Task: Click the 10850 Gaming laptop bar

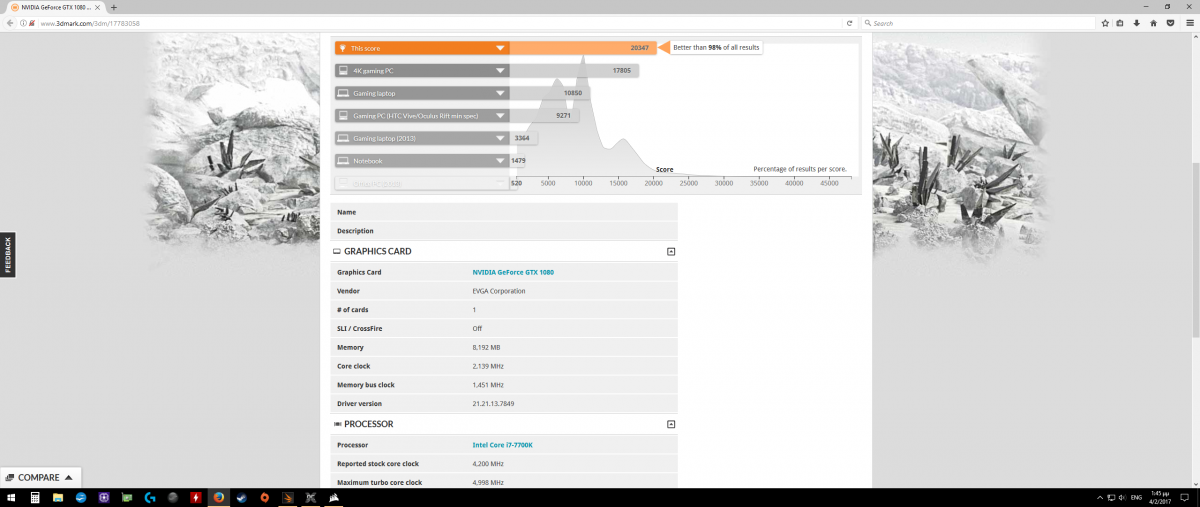Action: (548, 93)
